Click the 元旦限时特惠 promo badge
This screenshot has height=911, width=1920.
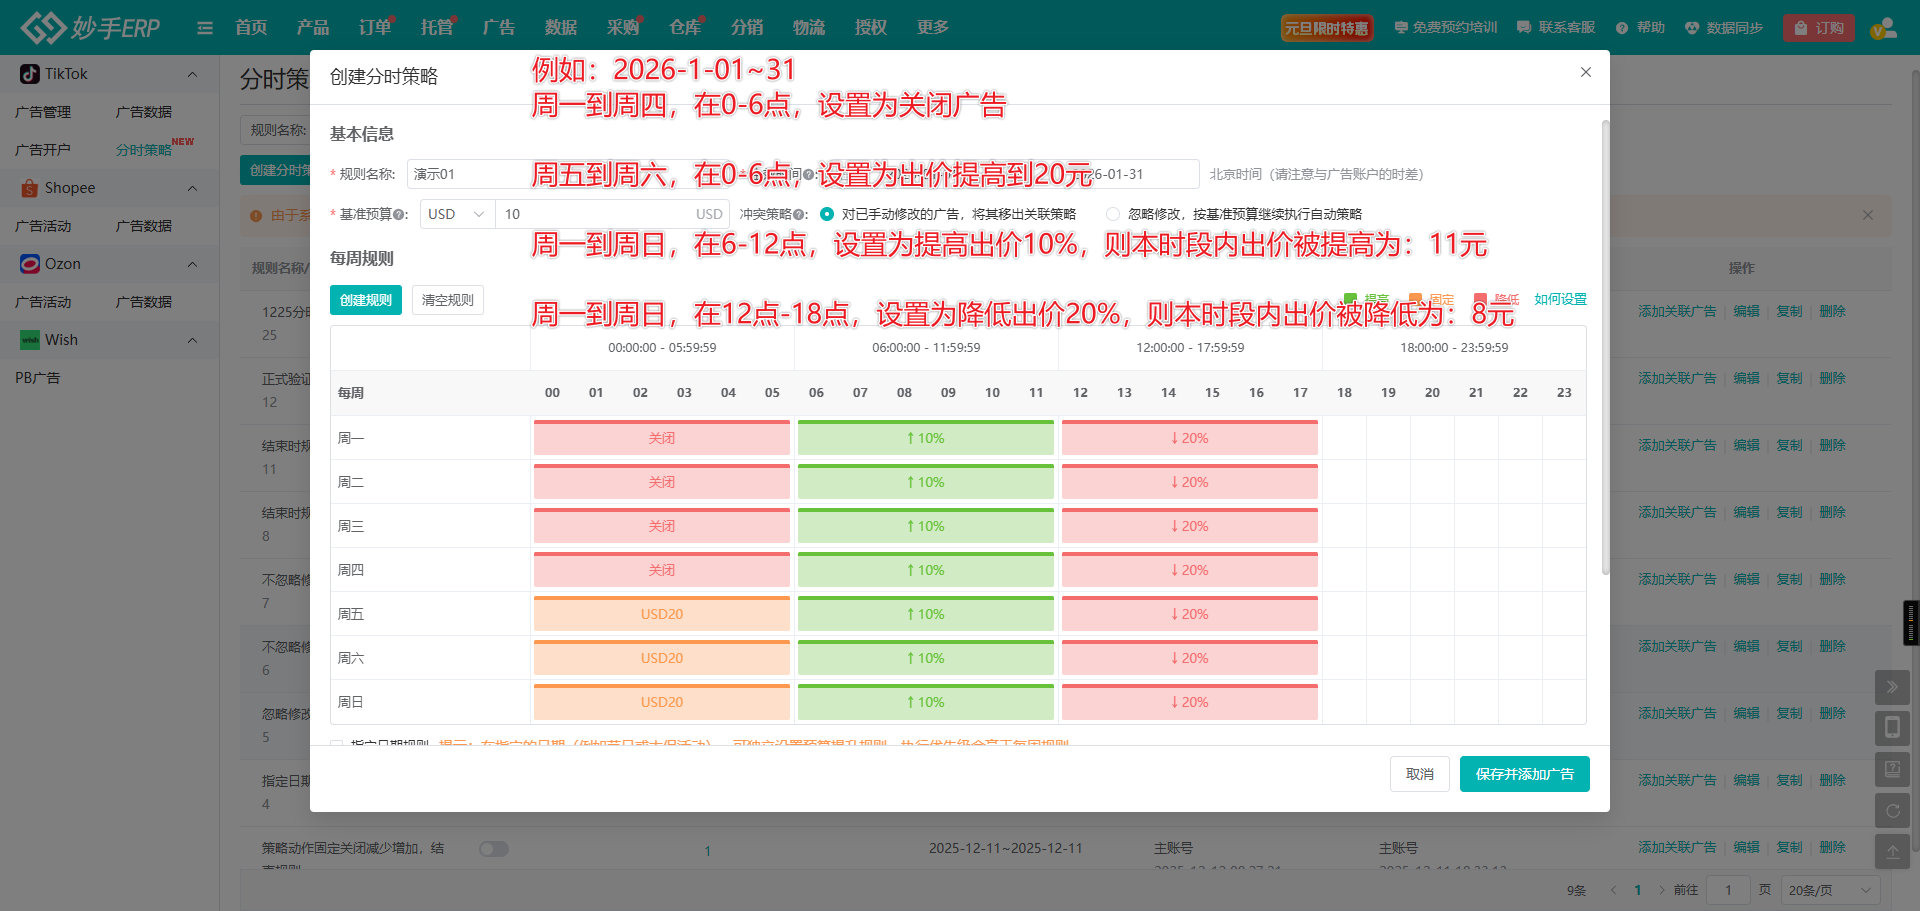pos(1327,28)
